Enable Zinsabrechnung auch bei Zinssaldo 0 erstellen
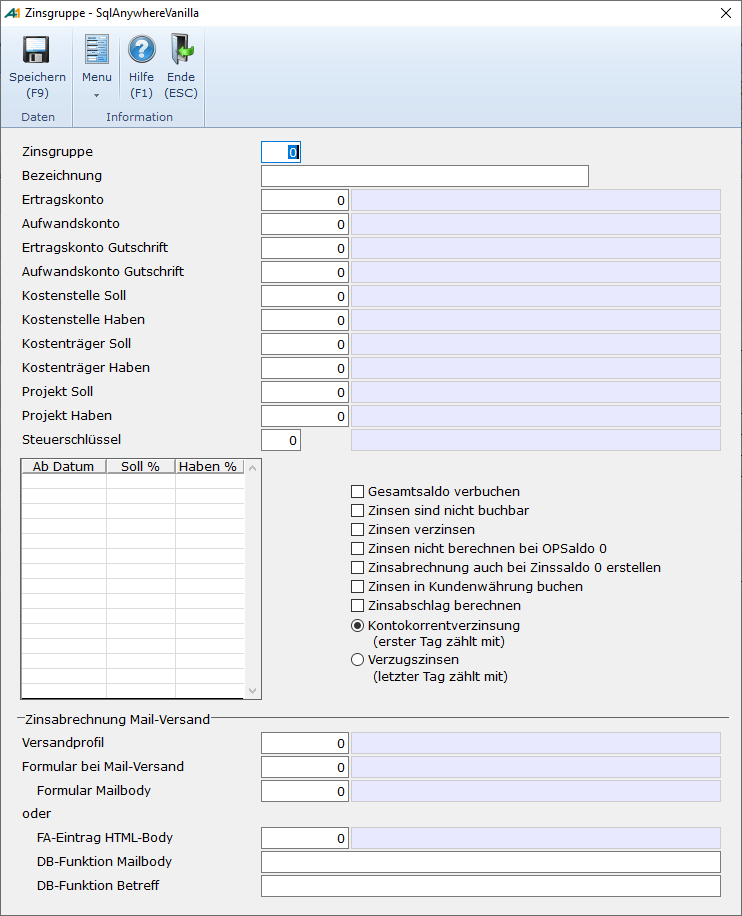Screen dimensions: 742x916 coord(358,567)
